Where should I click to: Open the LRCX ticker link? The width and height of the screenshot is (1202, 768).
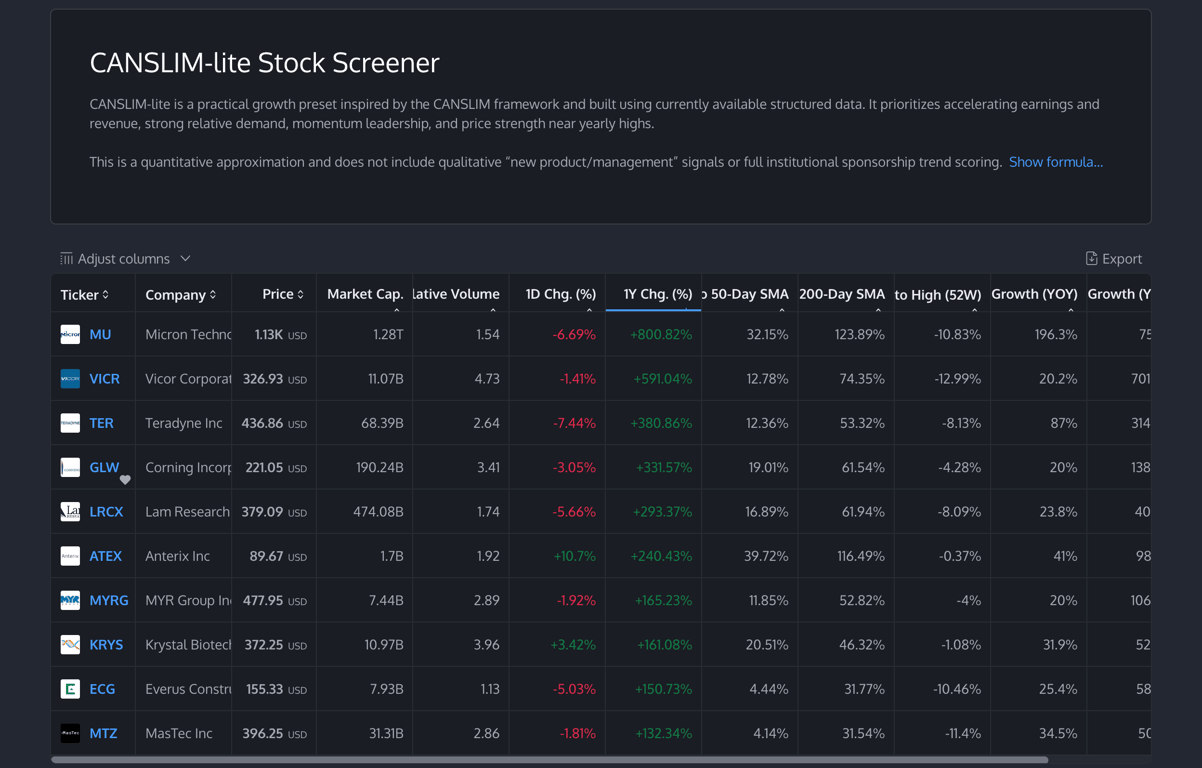106,512
